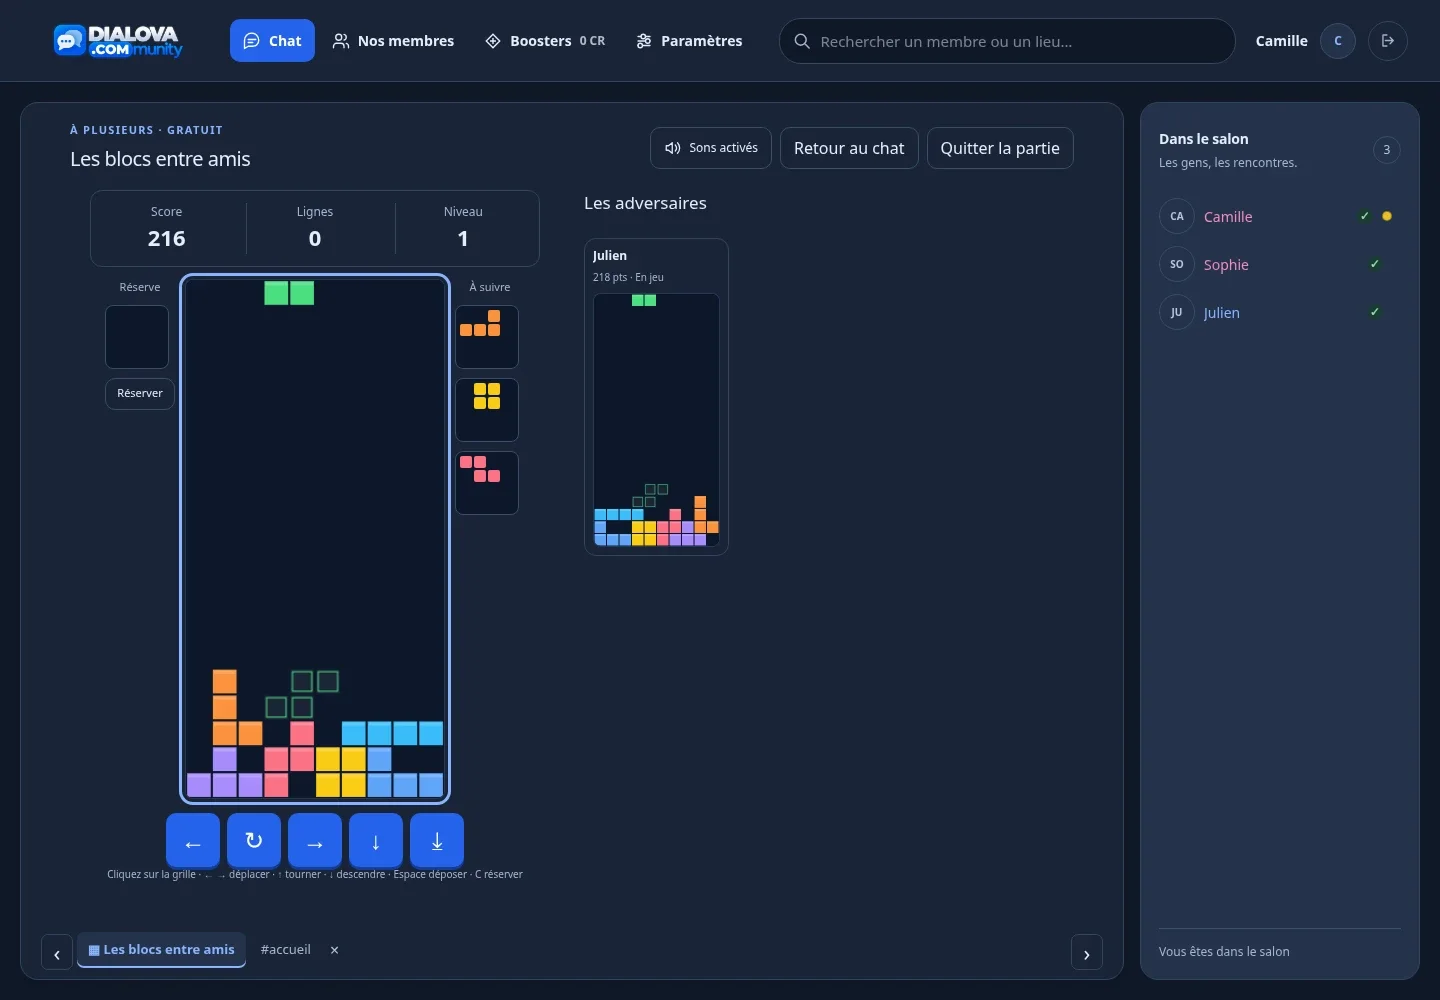Move piece right with the arrow button
The image size is (1440, 1000).
(x=315, y=841)
